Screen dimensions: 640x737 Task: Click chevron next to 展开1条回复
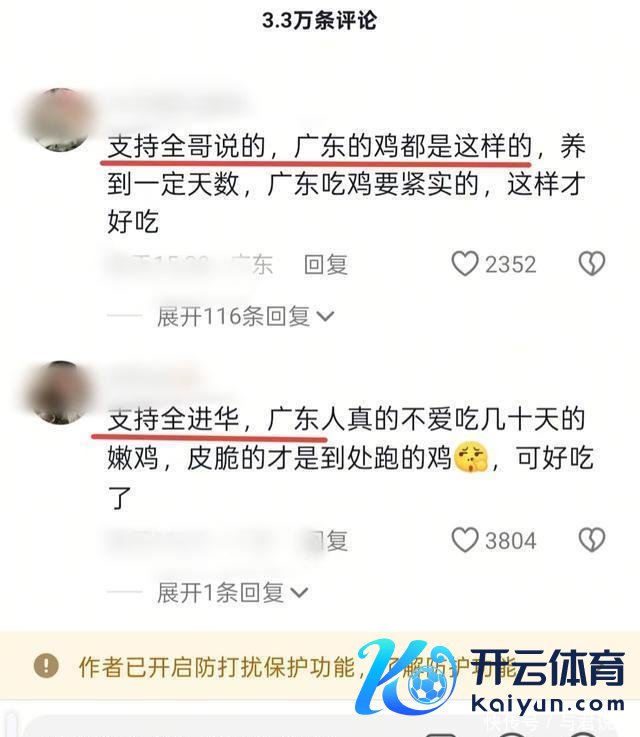[x=299, y=593]
